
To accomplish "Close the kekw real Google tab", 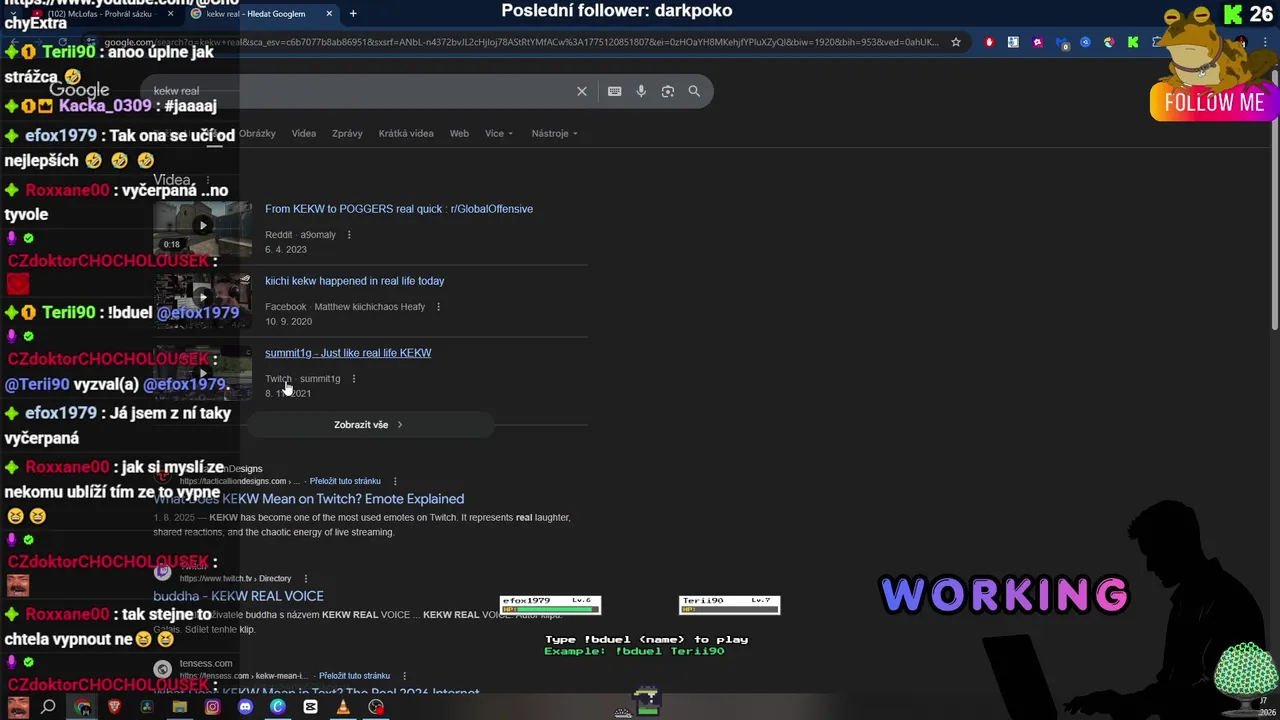I will click(x=329, y=14).
